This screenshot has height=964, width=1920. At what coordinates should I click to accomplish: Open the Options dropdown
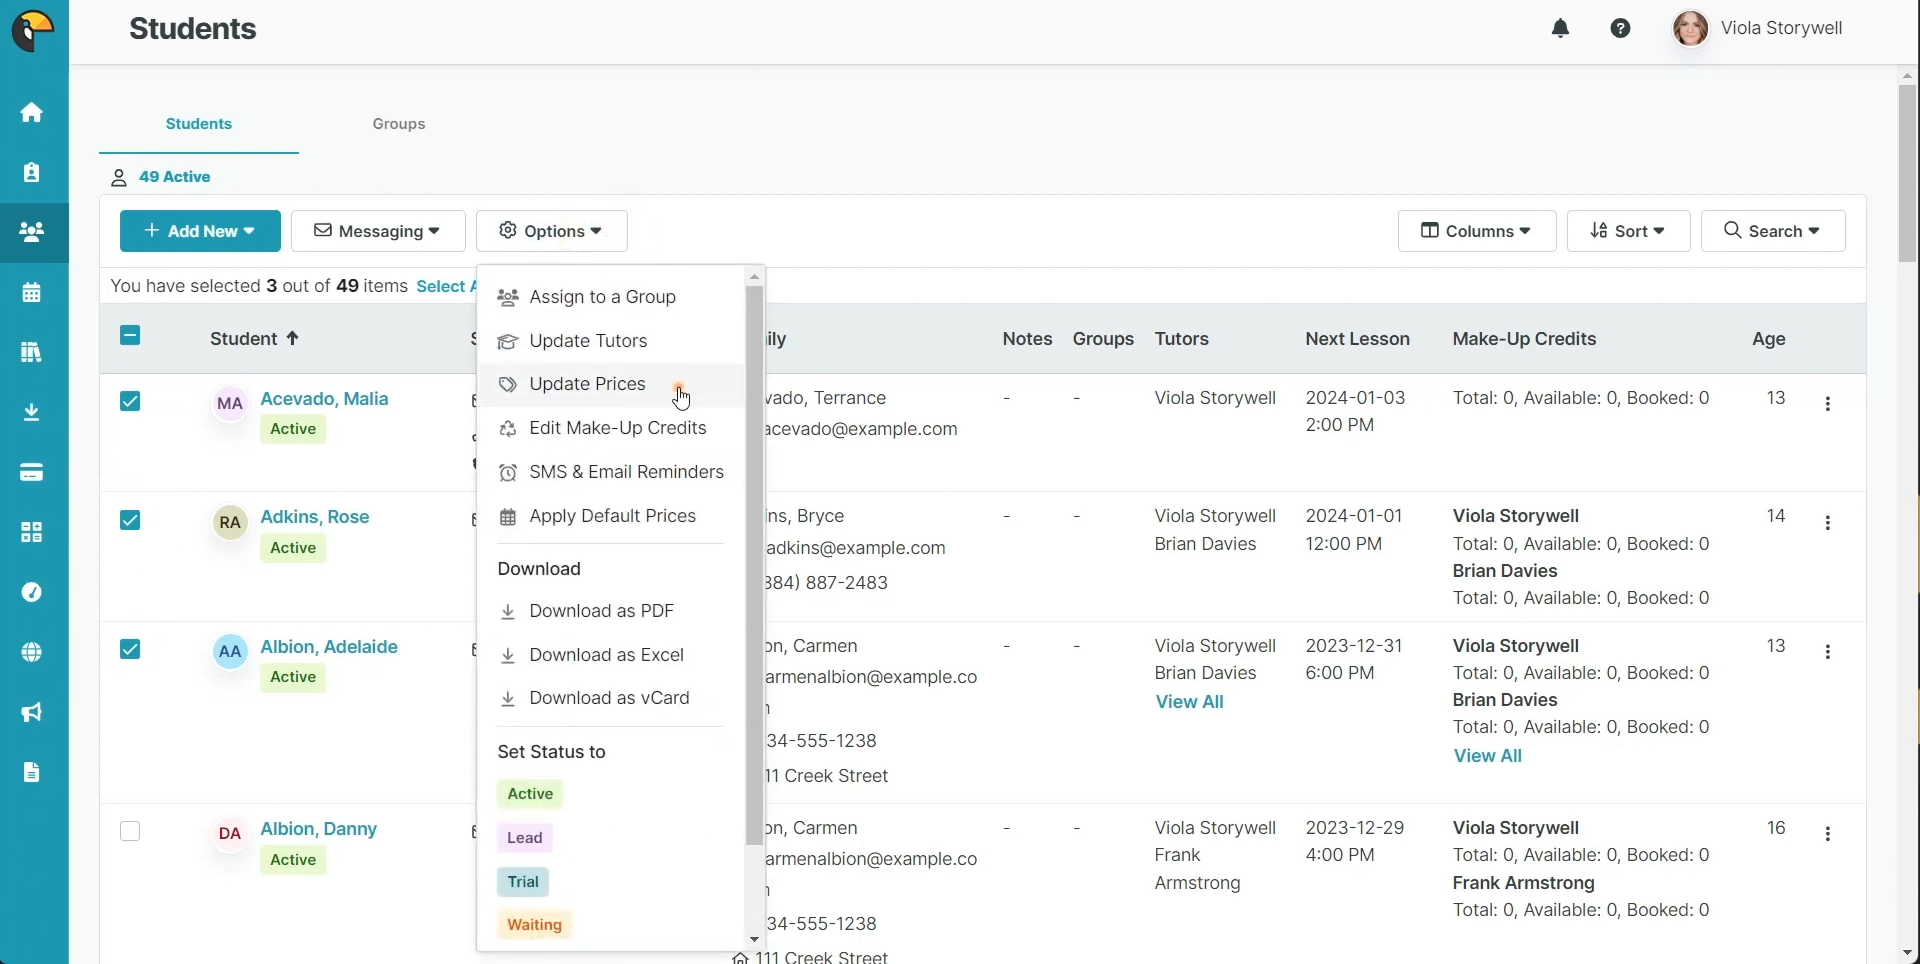click(551, 231)
